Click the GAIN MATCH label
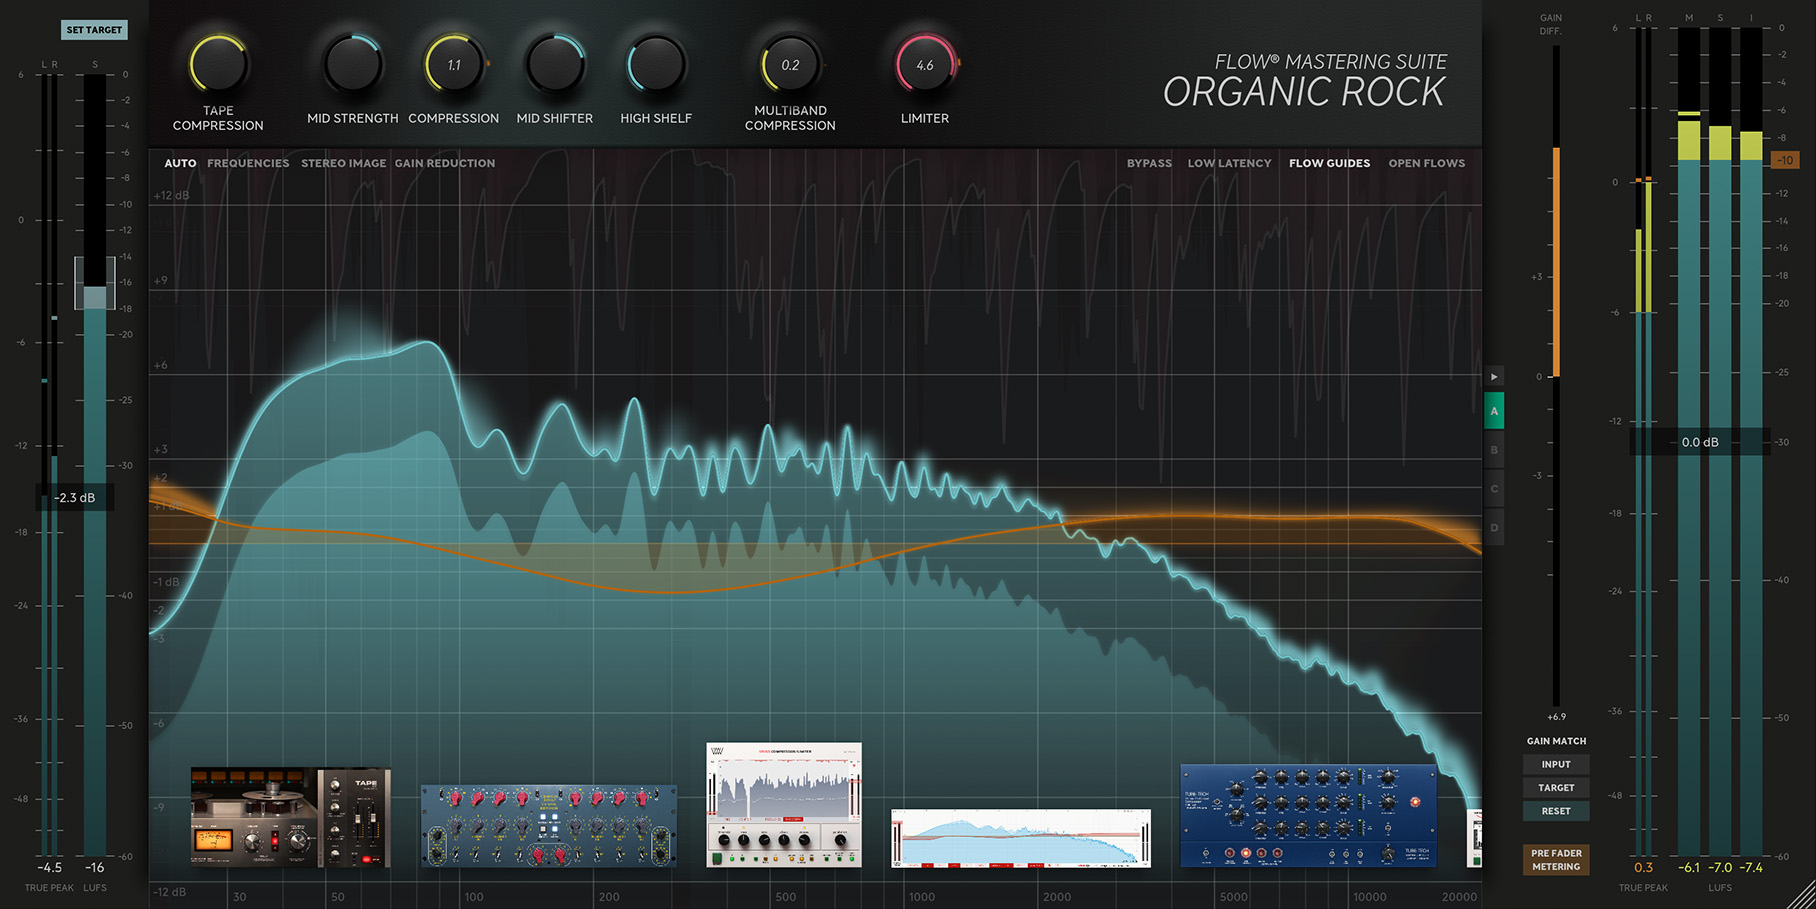This screenshot has height=909, width=1816. [1556, 741]
